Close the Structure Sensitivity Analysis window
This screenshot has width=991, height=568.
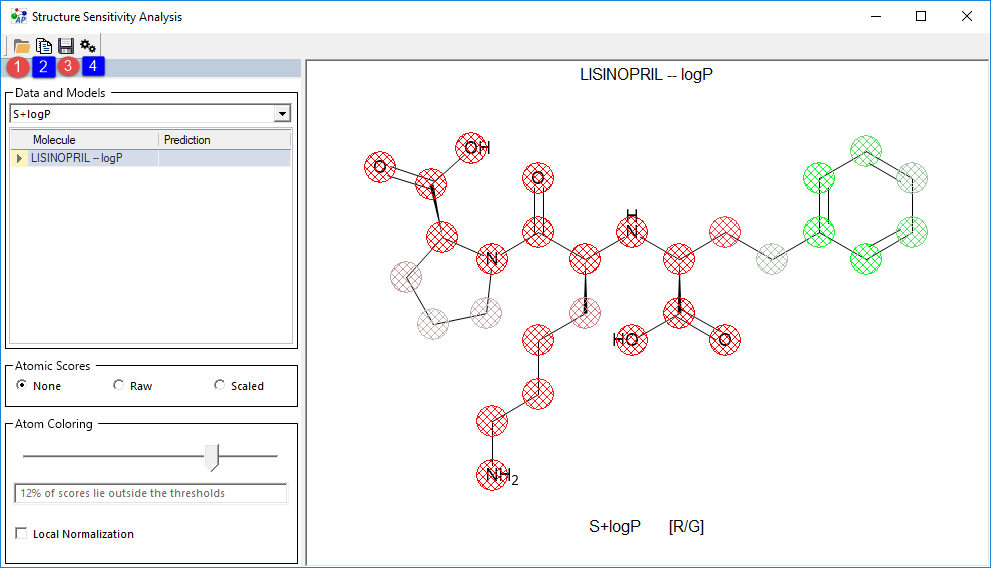click(x=966, y=16)
